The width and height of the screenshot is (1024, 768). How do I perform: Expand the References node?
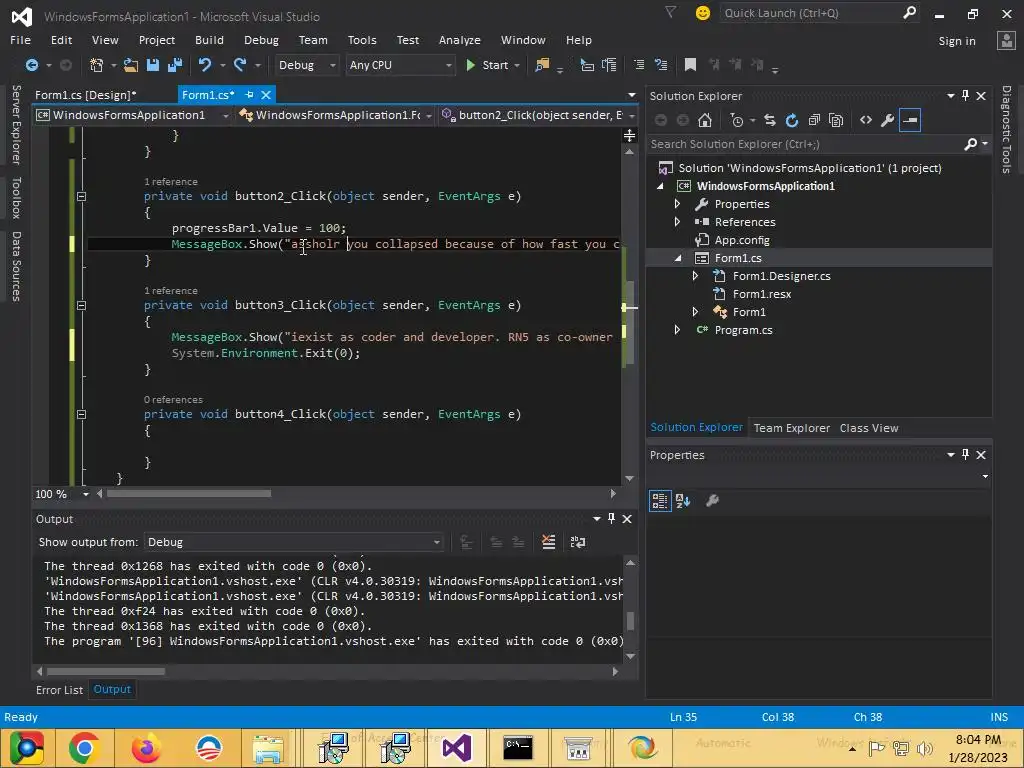[x=677, y=222]
